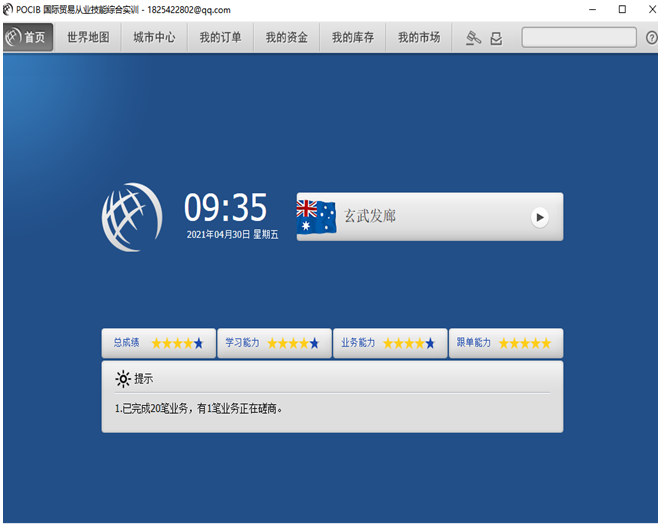Click the sun icon next to 提示

click(122, 379)
